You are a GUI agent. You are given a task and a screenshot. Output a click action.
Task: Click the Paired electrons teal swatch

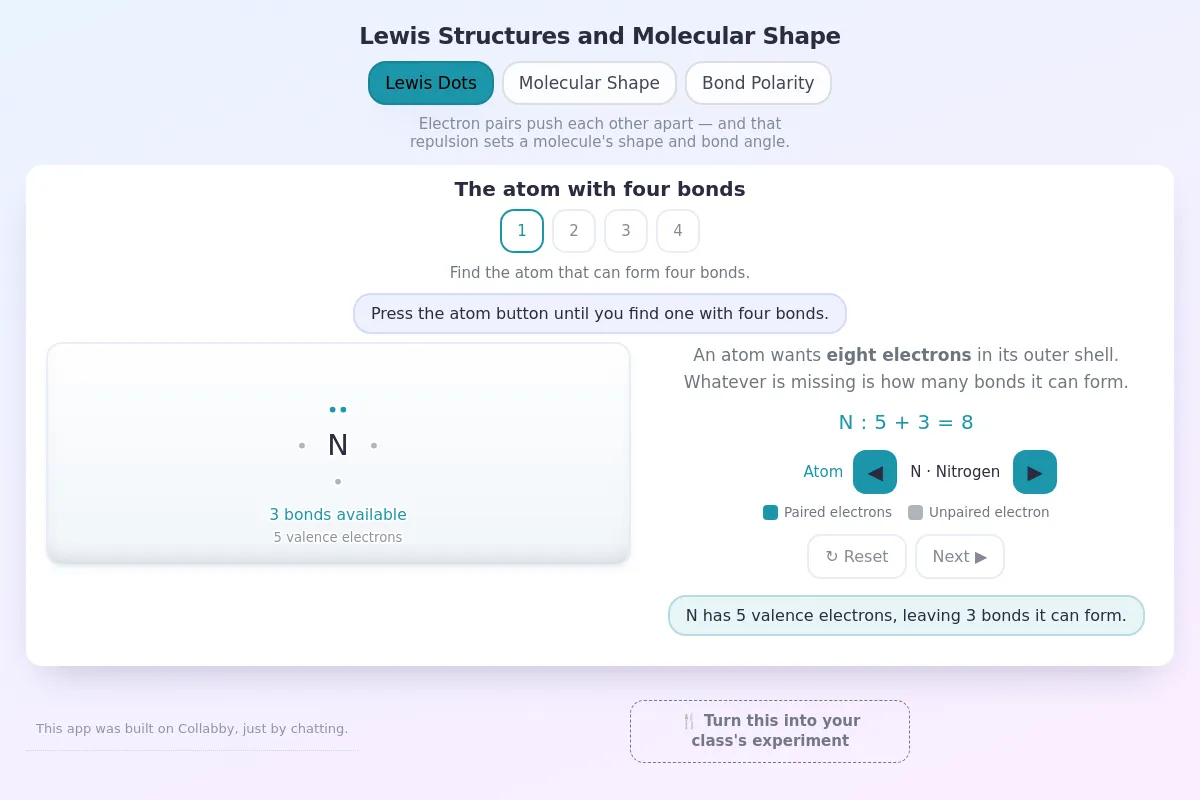(770, 512)
